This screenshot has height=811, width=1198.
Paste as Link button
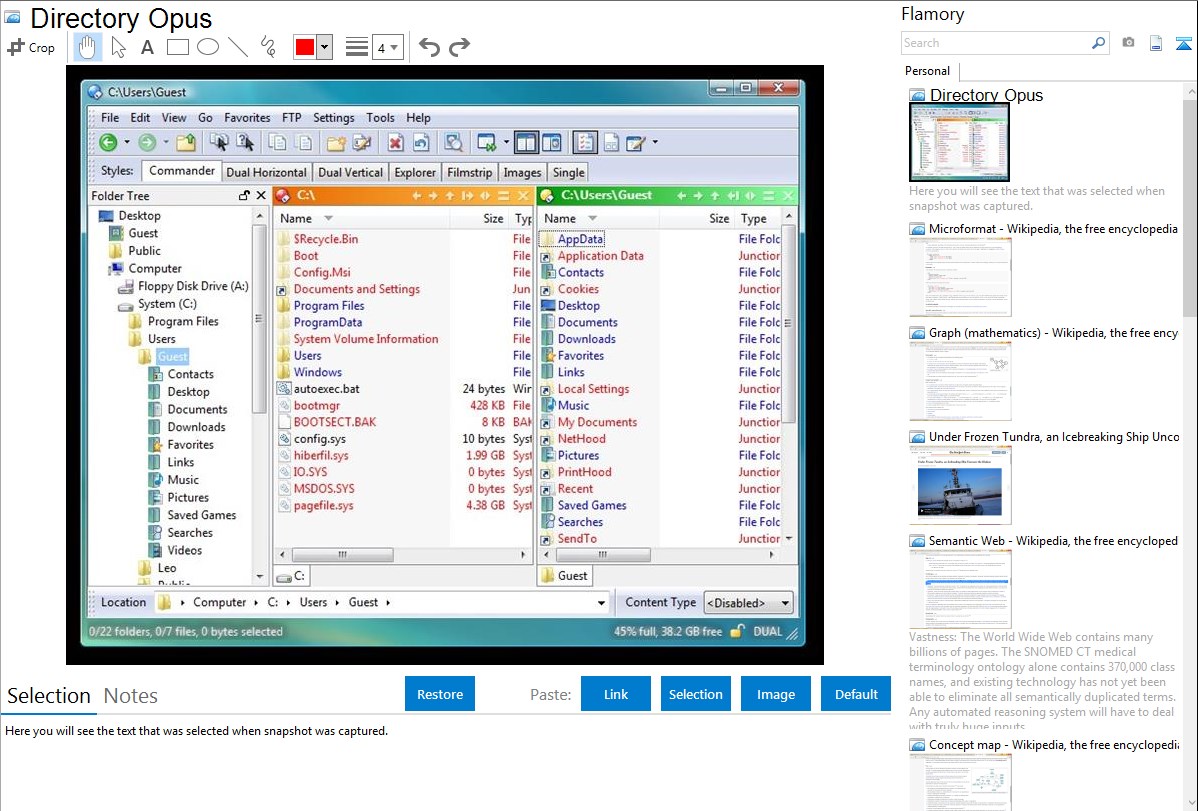tap(616, 694)
